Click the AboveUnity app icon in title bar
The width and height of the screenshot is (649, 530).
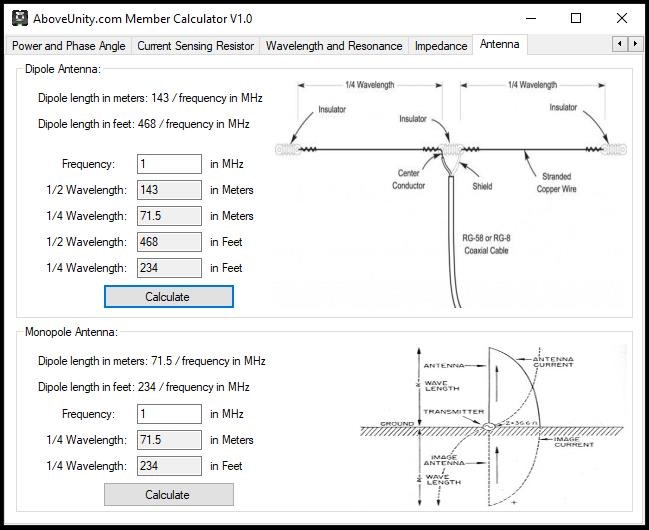19,19
